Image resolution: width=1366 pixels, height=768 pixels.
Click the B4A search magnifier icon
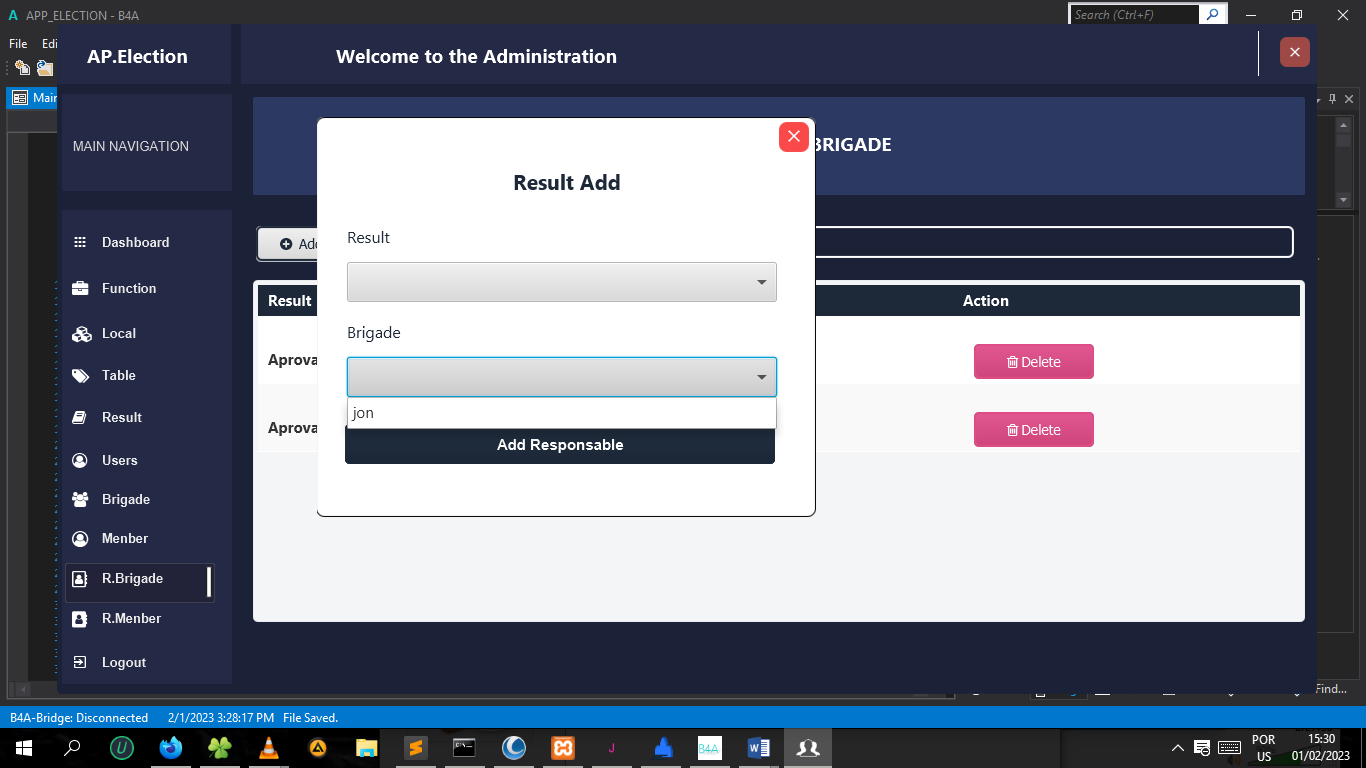coord(1213,15)
